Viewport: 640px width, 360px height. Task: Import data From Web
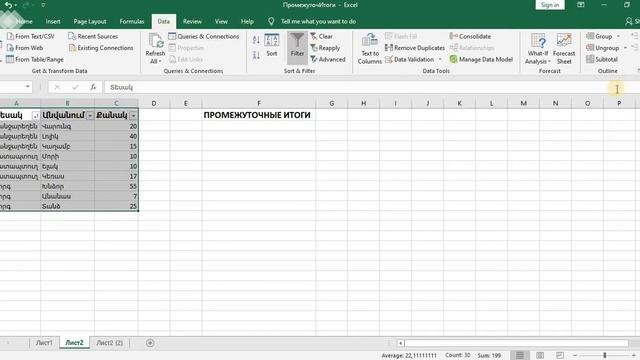[25, 48]
